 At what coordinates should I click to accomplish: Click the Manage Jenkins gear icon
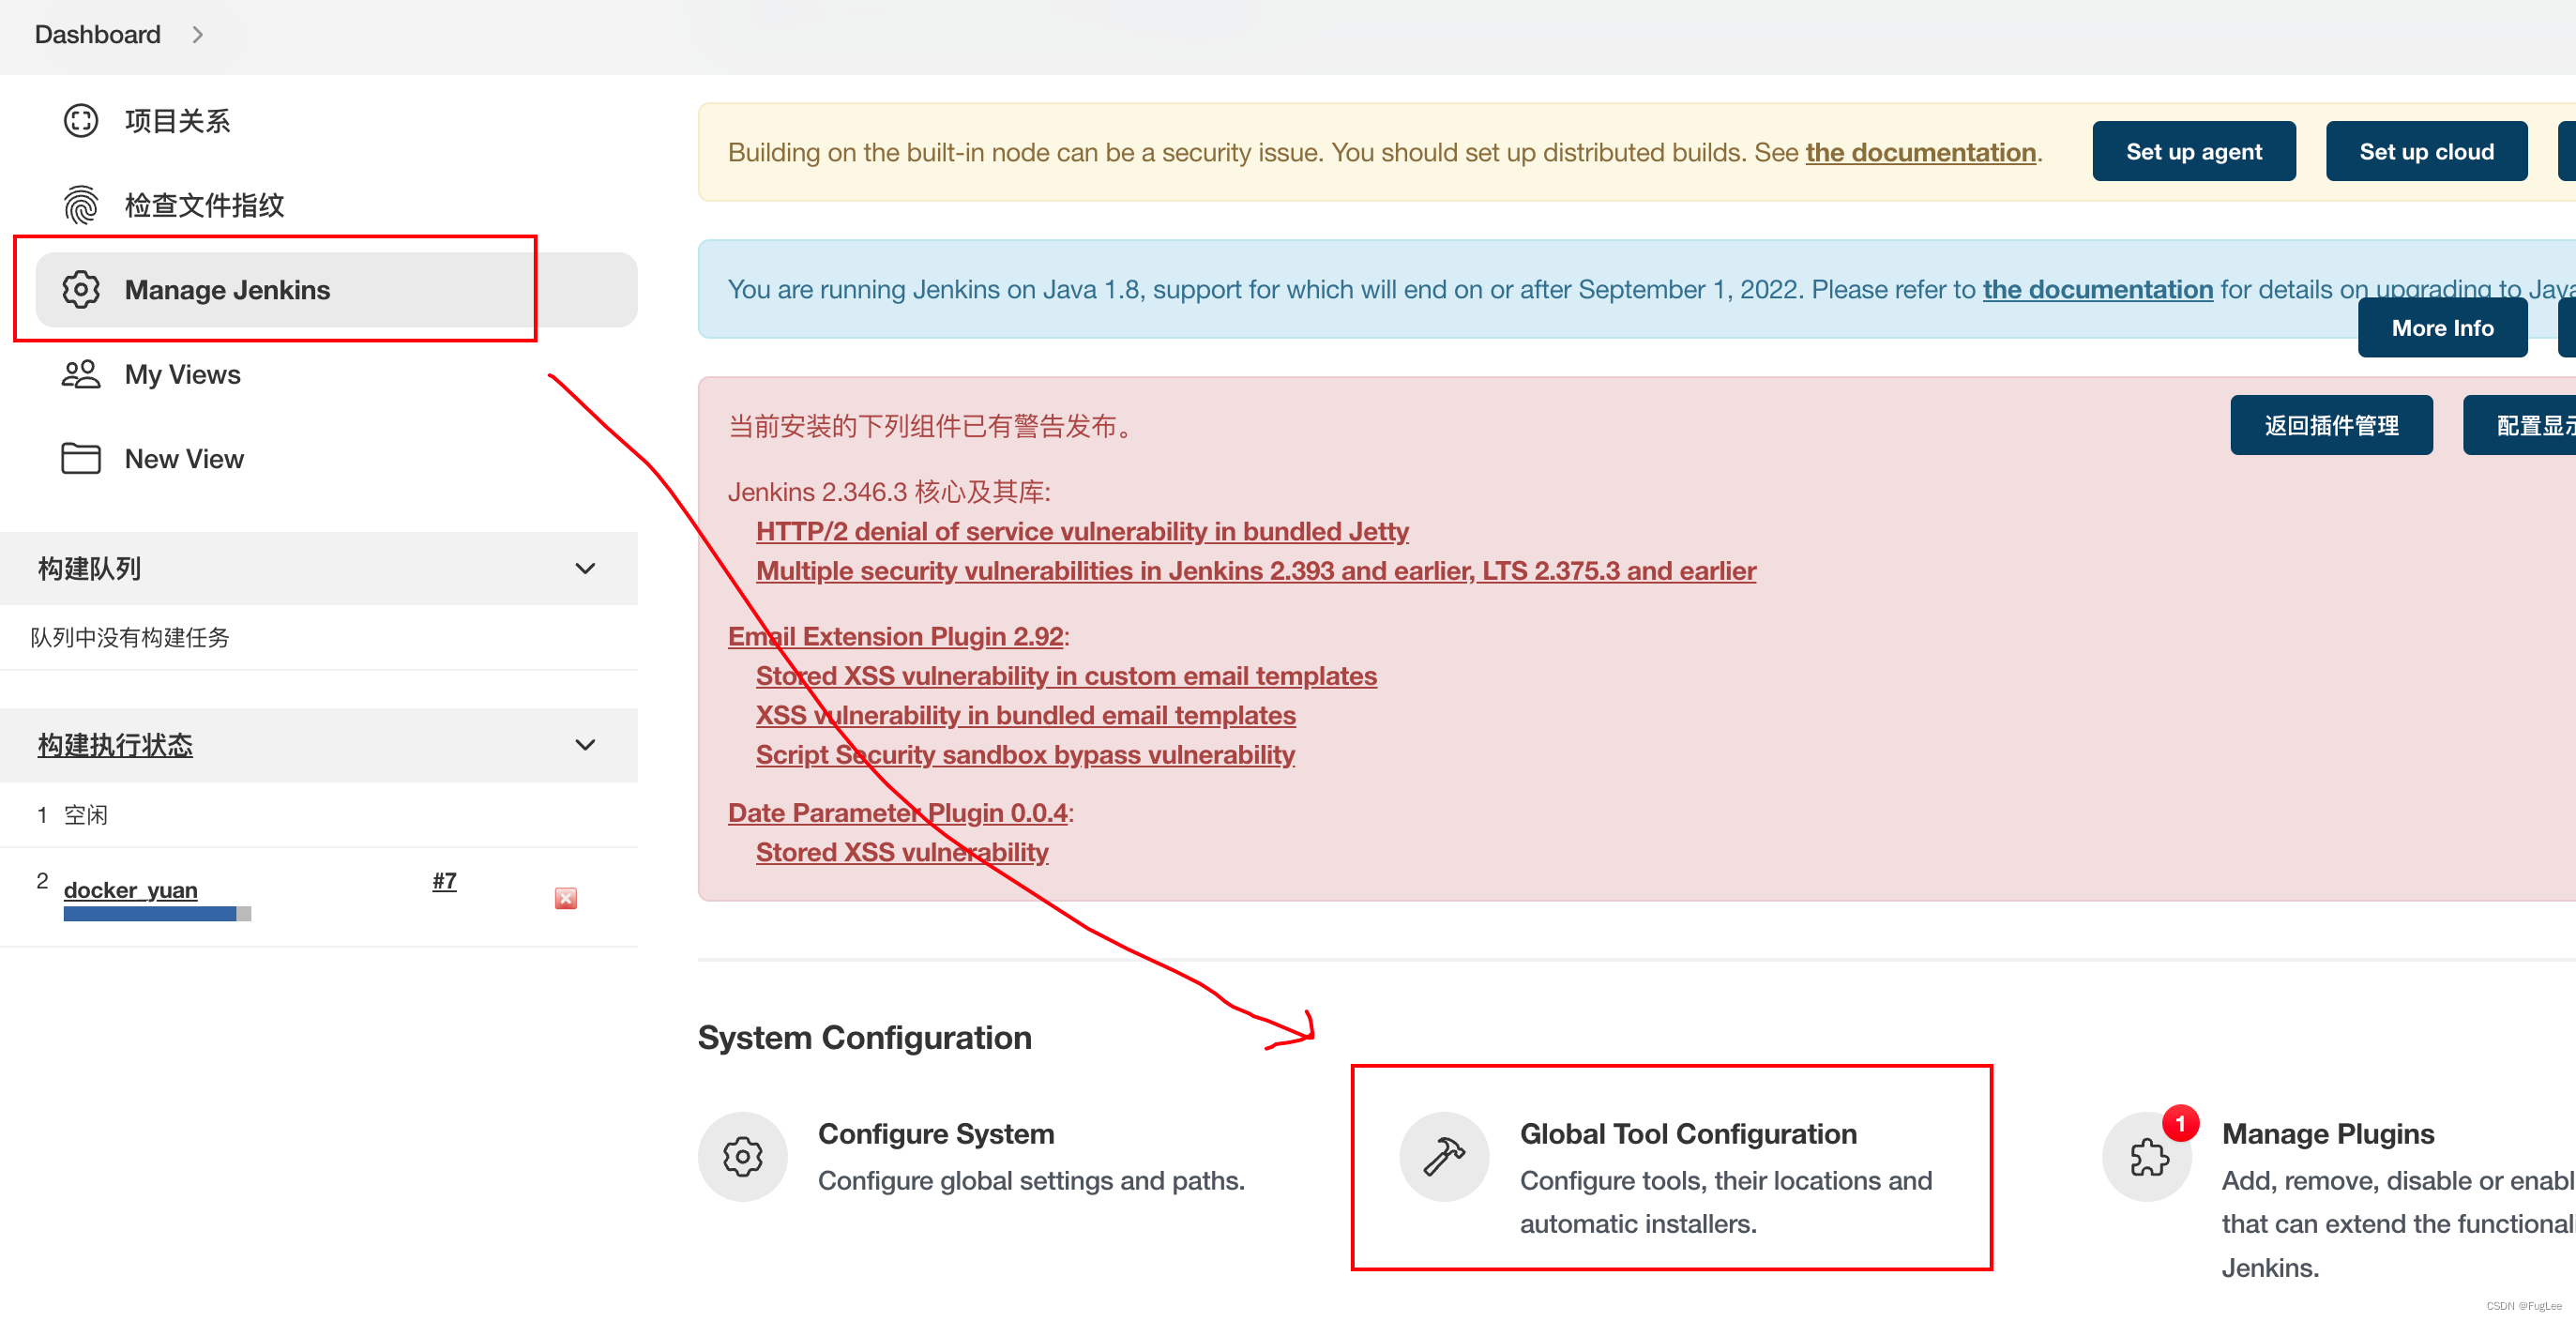pyautogui.click(x=79, y=290)
